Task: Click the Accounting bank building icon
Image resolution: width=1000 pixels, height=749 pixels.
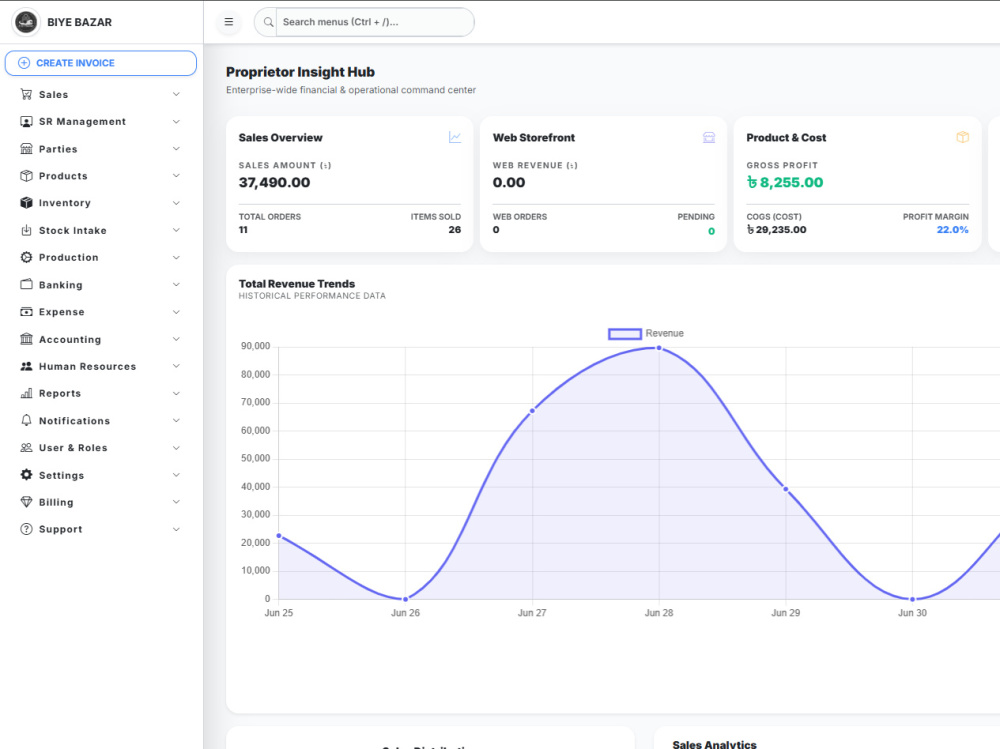Action: (x=26, y=339)
